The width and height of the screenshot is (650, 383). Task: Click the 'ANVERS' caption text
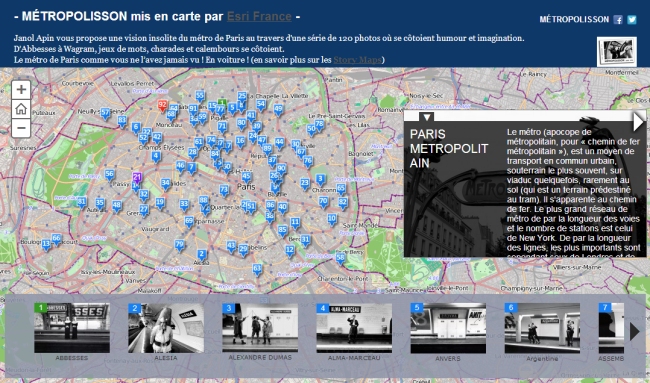pyautogui.click(x=448, y=358)
